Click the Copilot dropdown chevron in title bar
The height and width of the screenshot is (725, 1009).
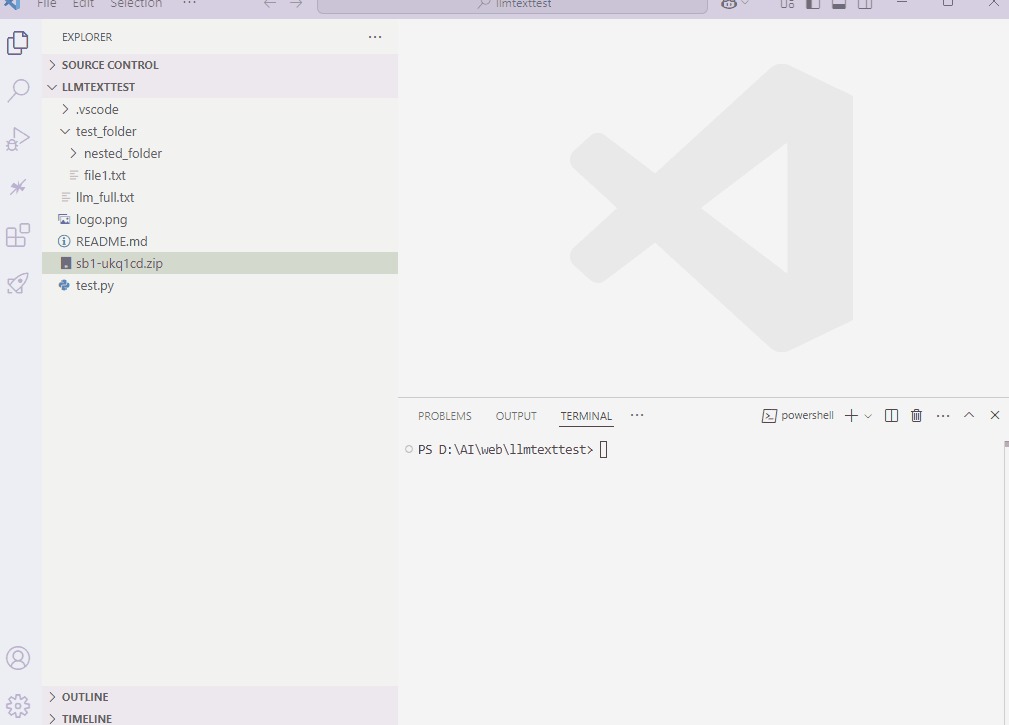coord(745,4)
